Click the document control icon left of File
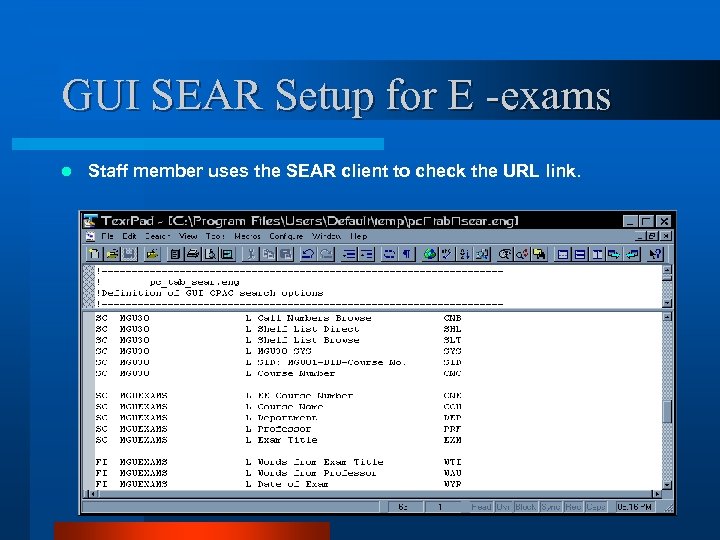The height and width of the screenshot is (540, 720). (x=90, y=236)
